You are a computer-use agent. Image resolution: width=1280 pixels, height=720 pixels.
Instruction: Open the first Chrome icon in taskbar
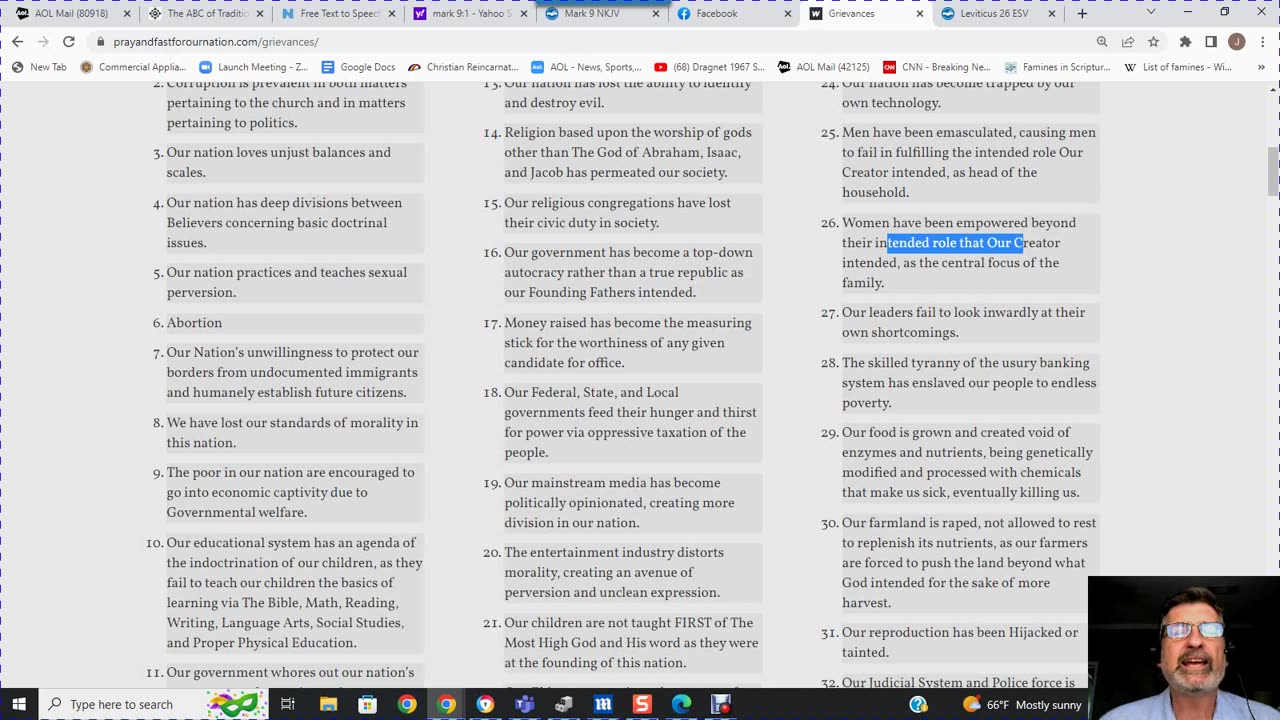(x=407, y=704)
